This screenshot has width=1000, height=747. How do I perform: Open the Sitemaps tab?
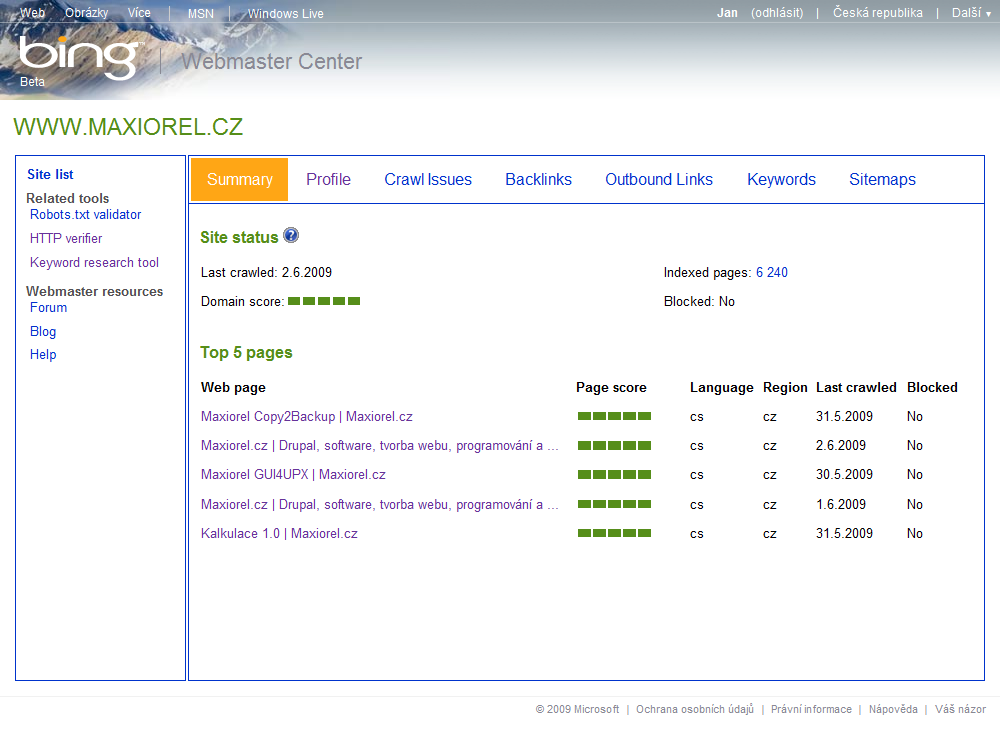point(882,179)
